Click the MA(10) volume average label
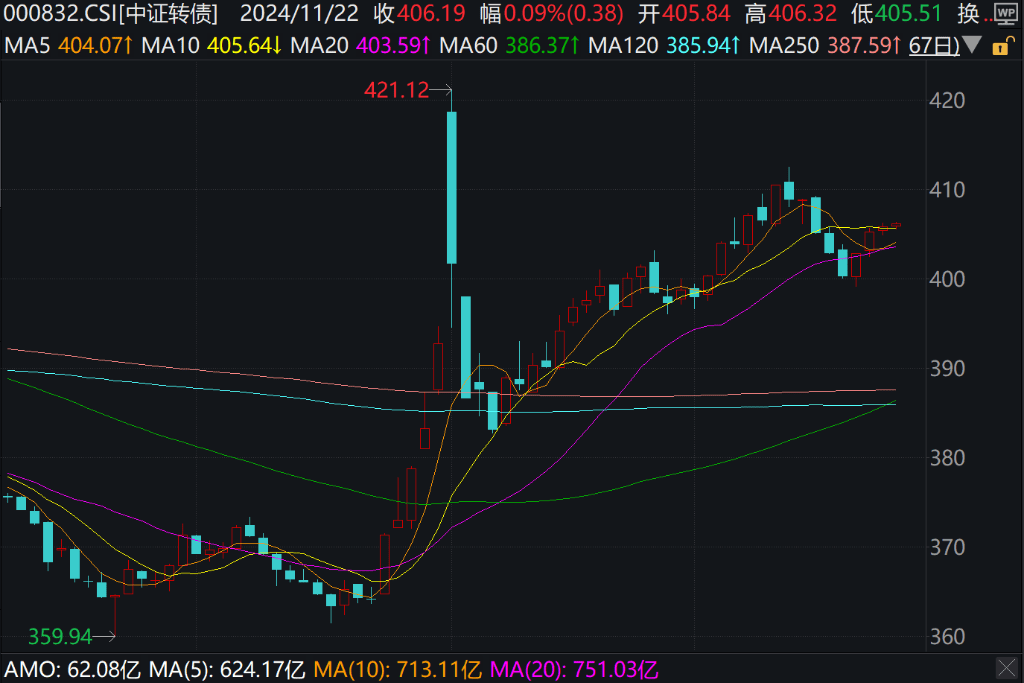The width and height of the screenshot is (1024, 683). click(x=346, y=668)
